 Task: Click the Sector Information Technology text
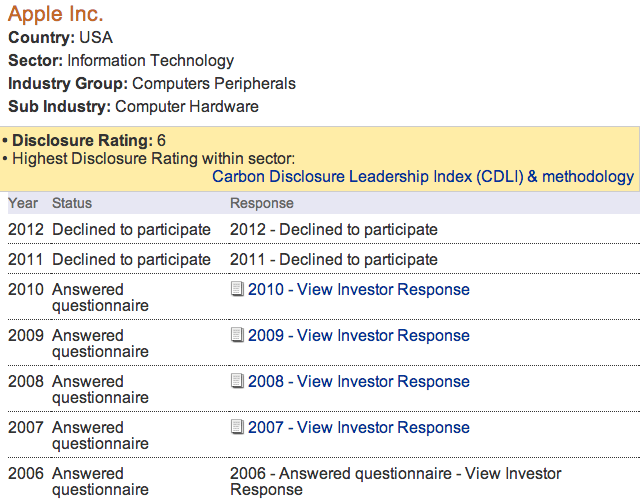click(150, 61)
